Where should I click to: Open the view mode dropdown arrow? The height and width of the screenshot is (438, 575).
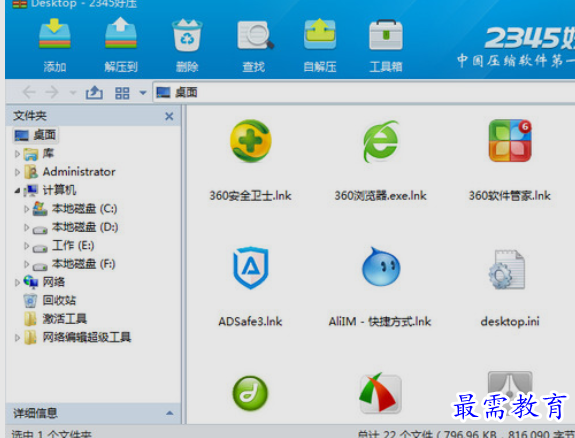click(143, 93)
